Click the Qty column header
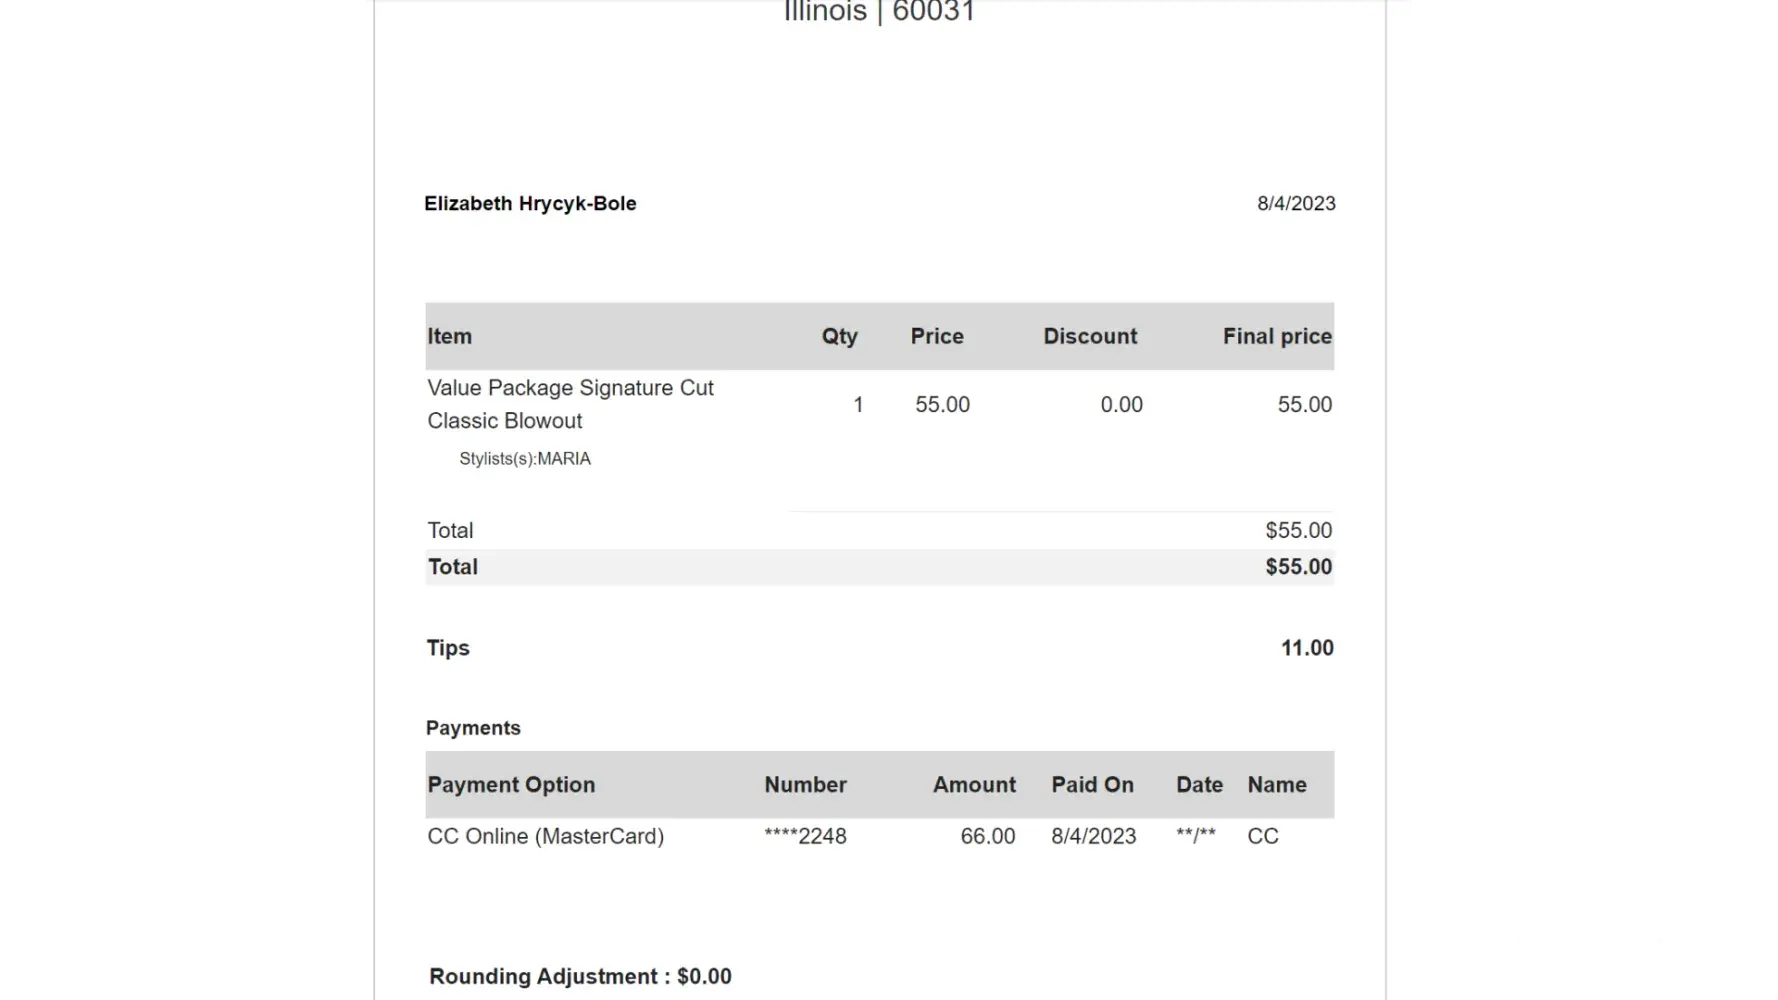1778x1000 pixels. pos(839,337)
